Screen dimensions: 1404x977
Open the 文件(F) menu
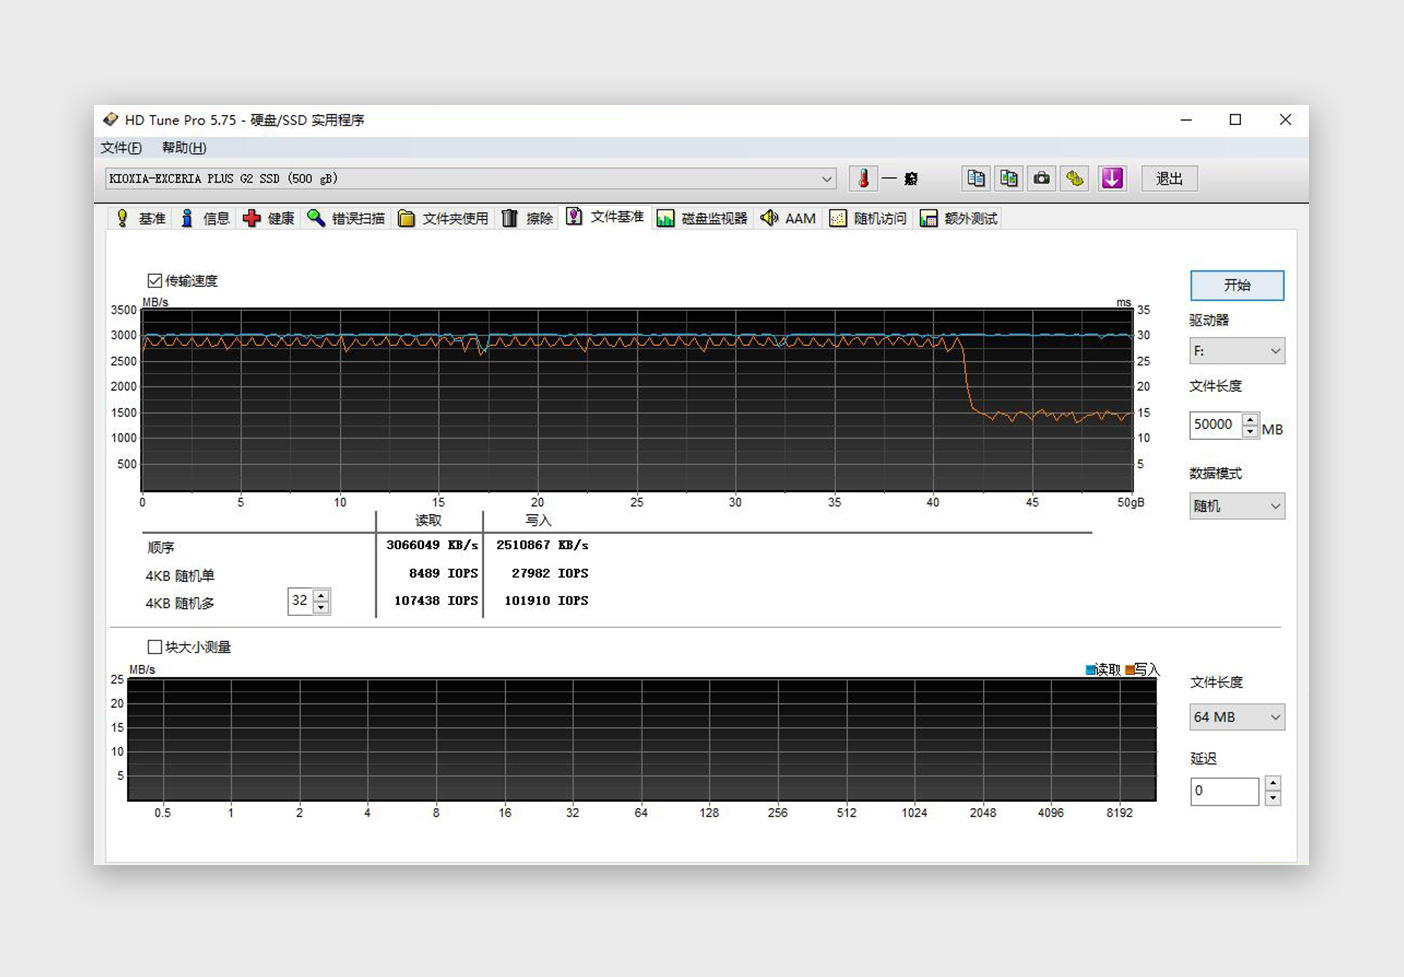(x=121, y=148)
